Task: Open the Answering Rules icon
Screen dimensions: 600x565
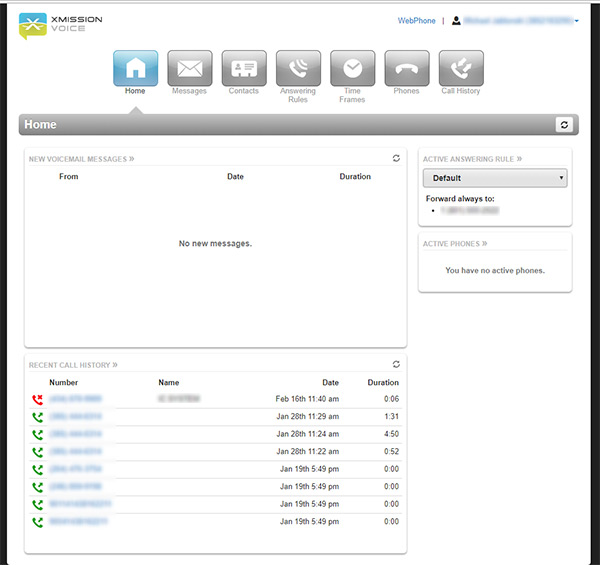Action: click(298, 68)
